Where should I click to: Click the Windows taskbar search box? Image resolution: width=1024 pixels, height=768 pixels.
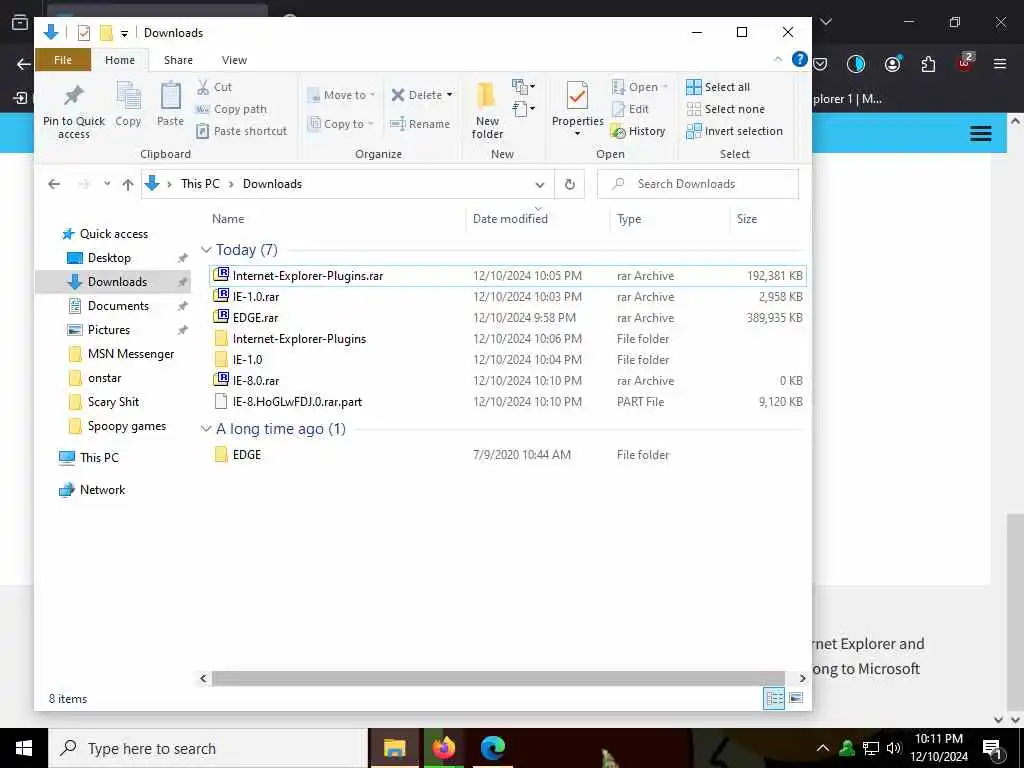tap(208, 748)
